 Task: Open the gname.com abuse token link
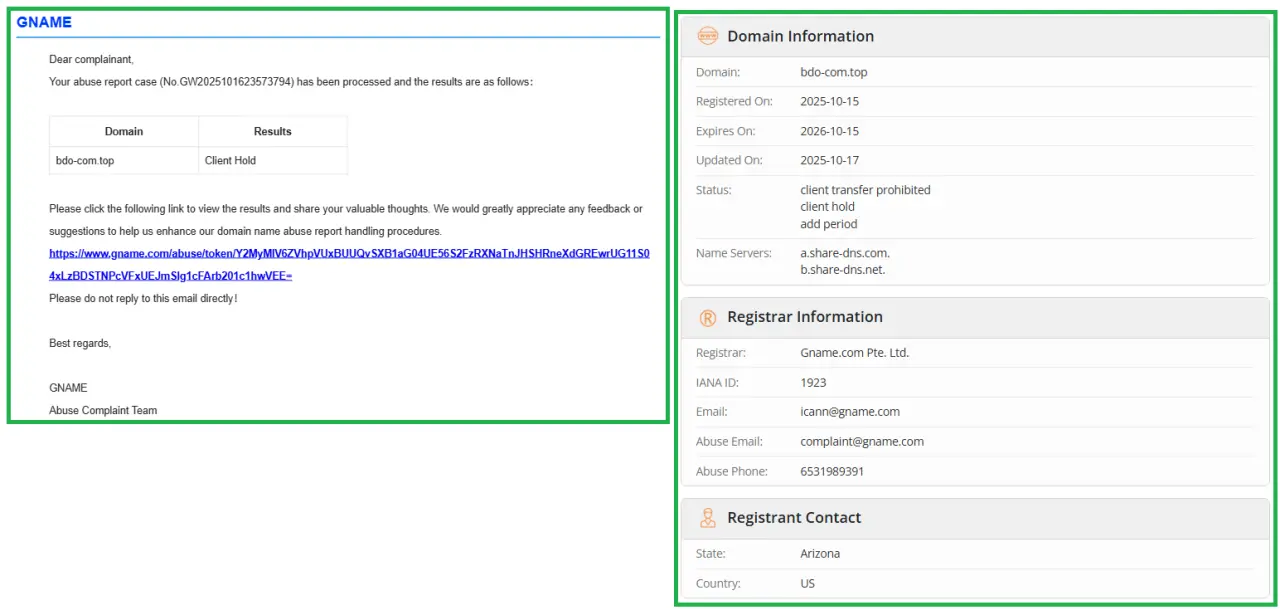349,264
